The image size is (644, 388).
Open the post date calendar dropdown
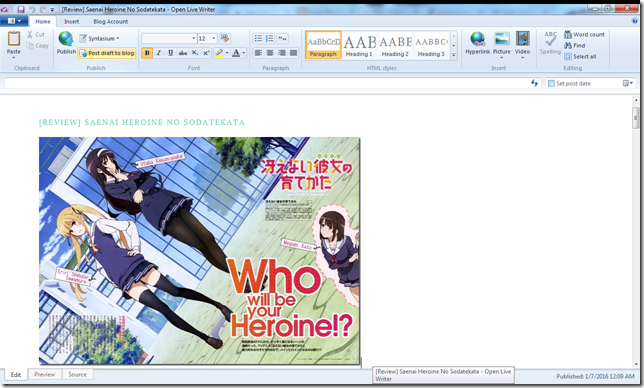click(x=628, y=83)
